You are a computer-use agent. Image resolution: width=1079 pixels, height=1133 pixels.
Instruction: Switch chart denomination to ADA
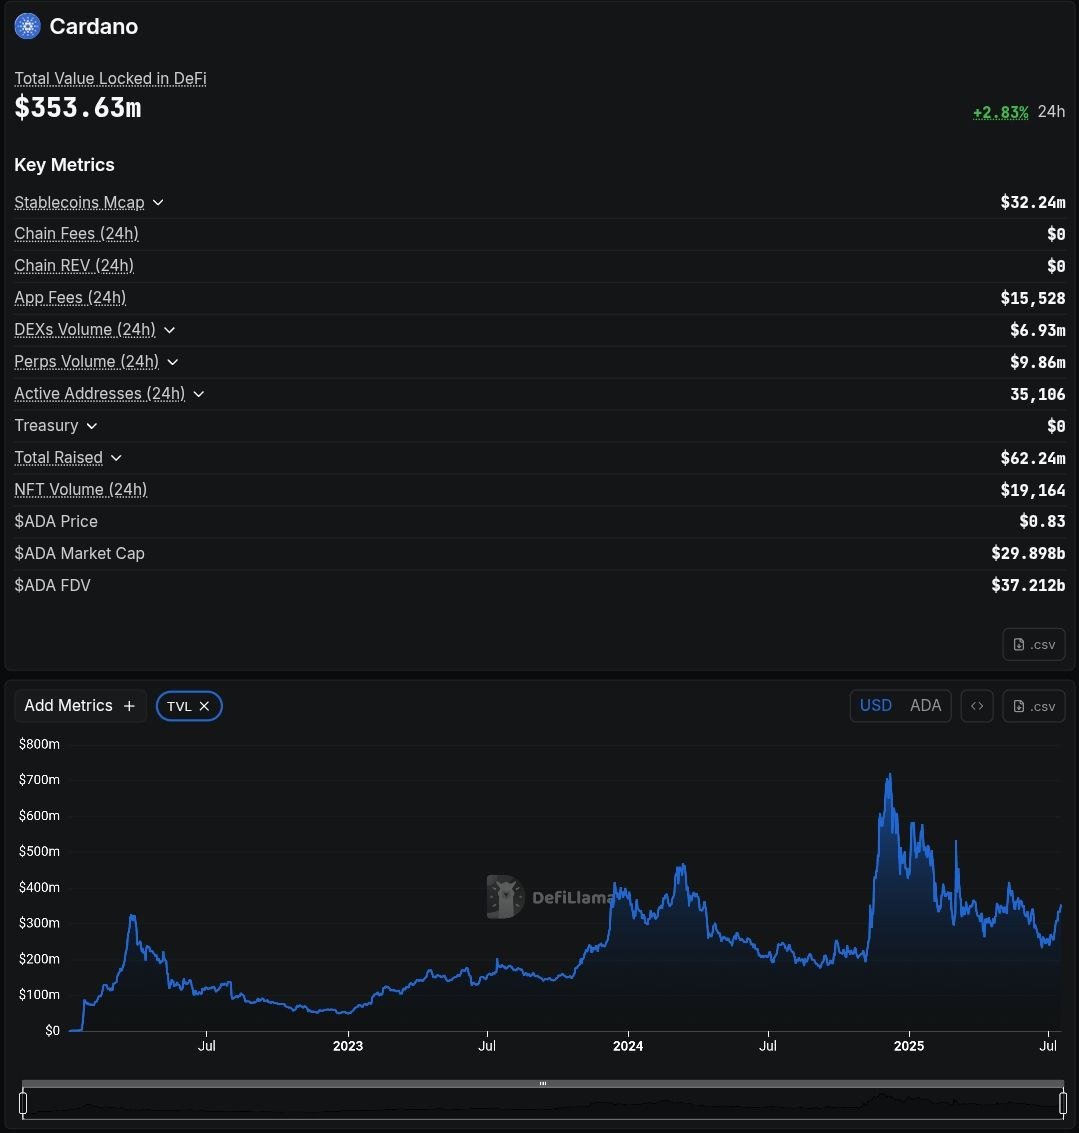pyautogui.click(x=925, y=705)
